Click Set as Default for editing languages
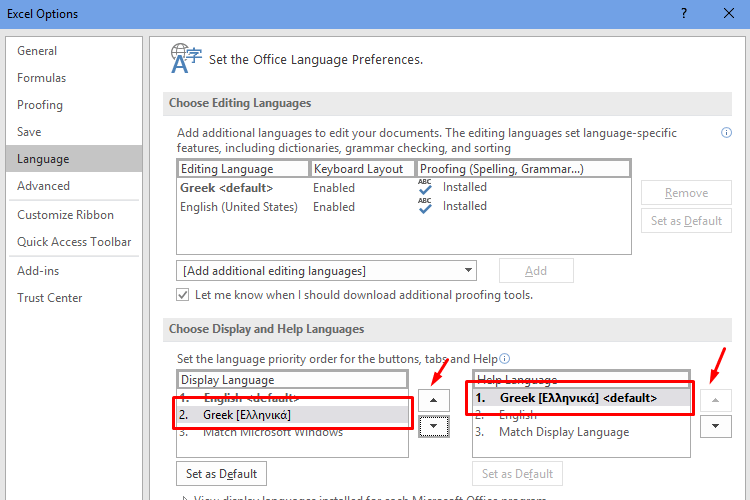The image size is (750, 500). click(x=686, y=221)
